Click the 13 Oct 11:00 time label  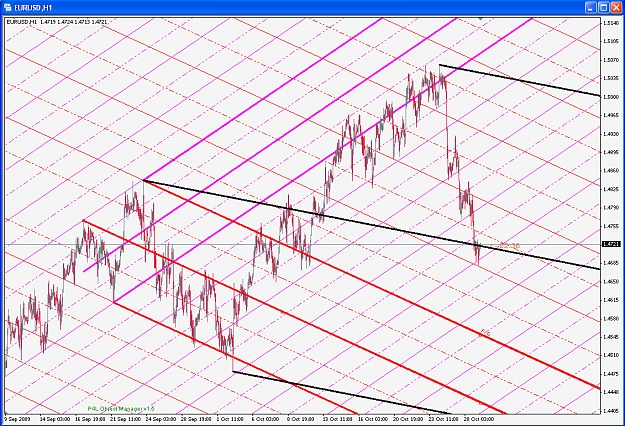(338, 419)
